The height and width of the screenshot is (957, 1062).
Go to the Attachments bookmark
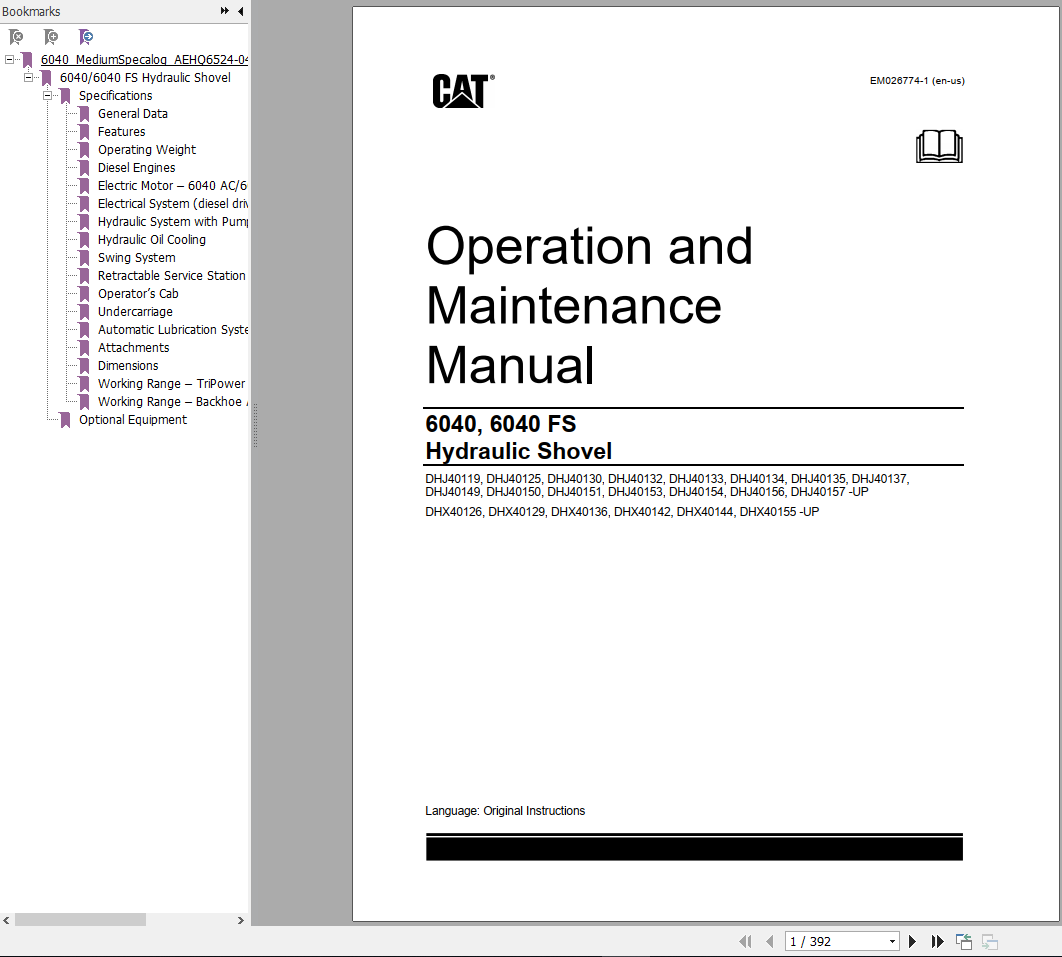(133, 347)
